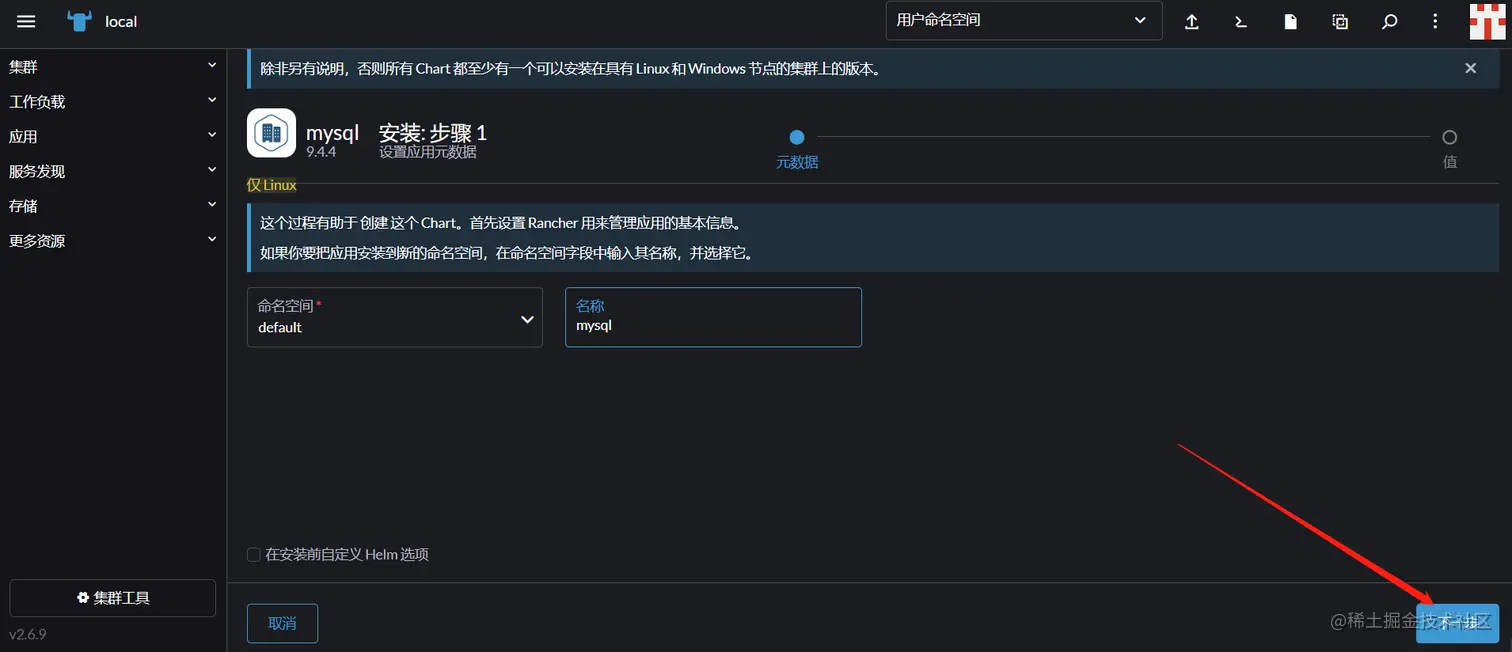Click the 名称 input field containing mysql
This screenshot has width=1512, height=652.
[x=713, y=317]
